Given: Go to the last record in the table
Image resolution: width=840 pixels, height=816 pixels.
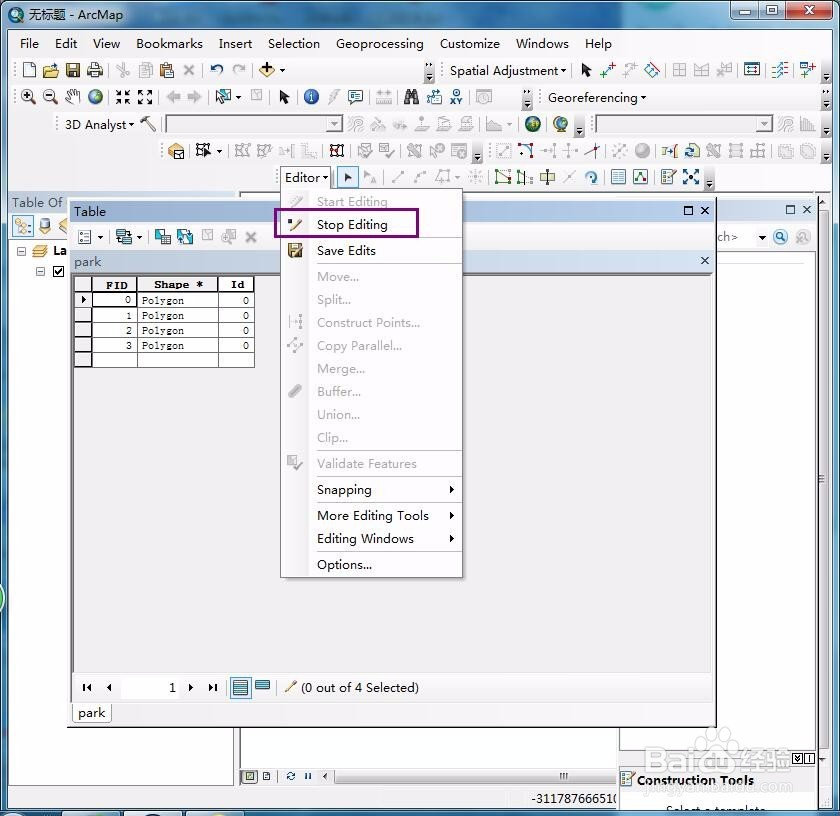Looking at the screenshot, I should pyautogui.click(x=213, y=687).
